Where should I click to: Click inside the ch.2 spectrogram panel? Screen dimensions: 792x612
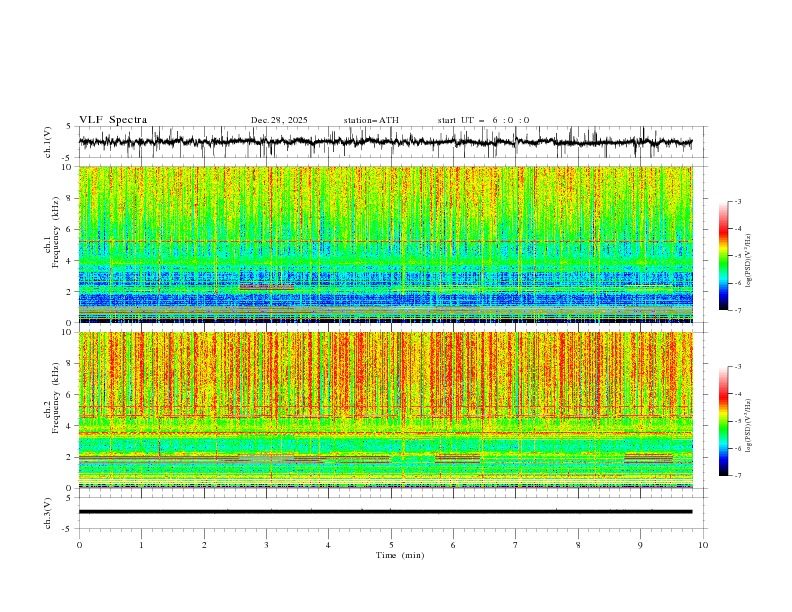point(385,410)
